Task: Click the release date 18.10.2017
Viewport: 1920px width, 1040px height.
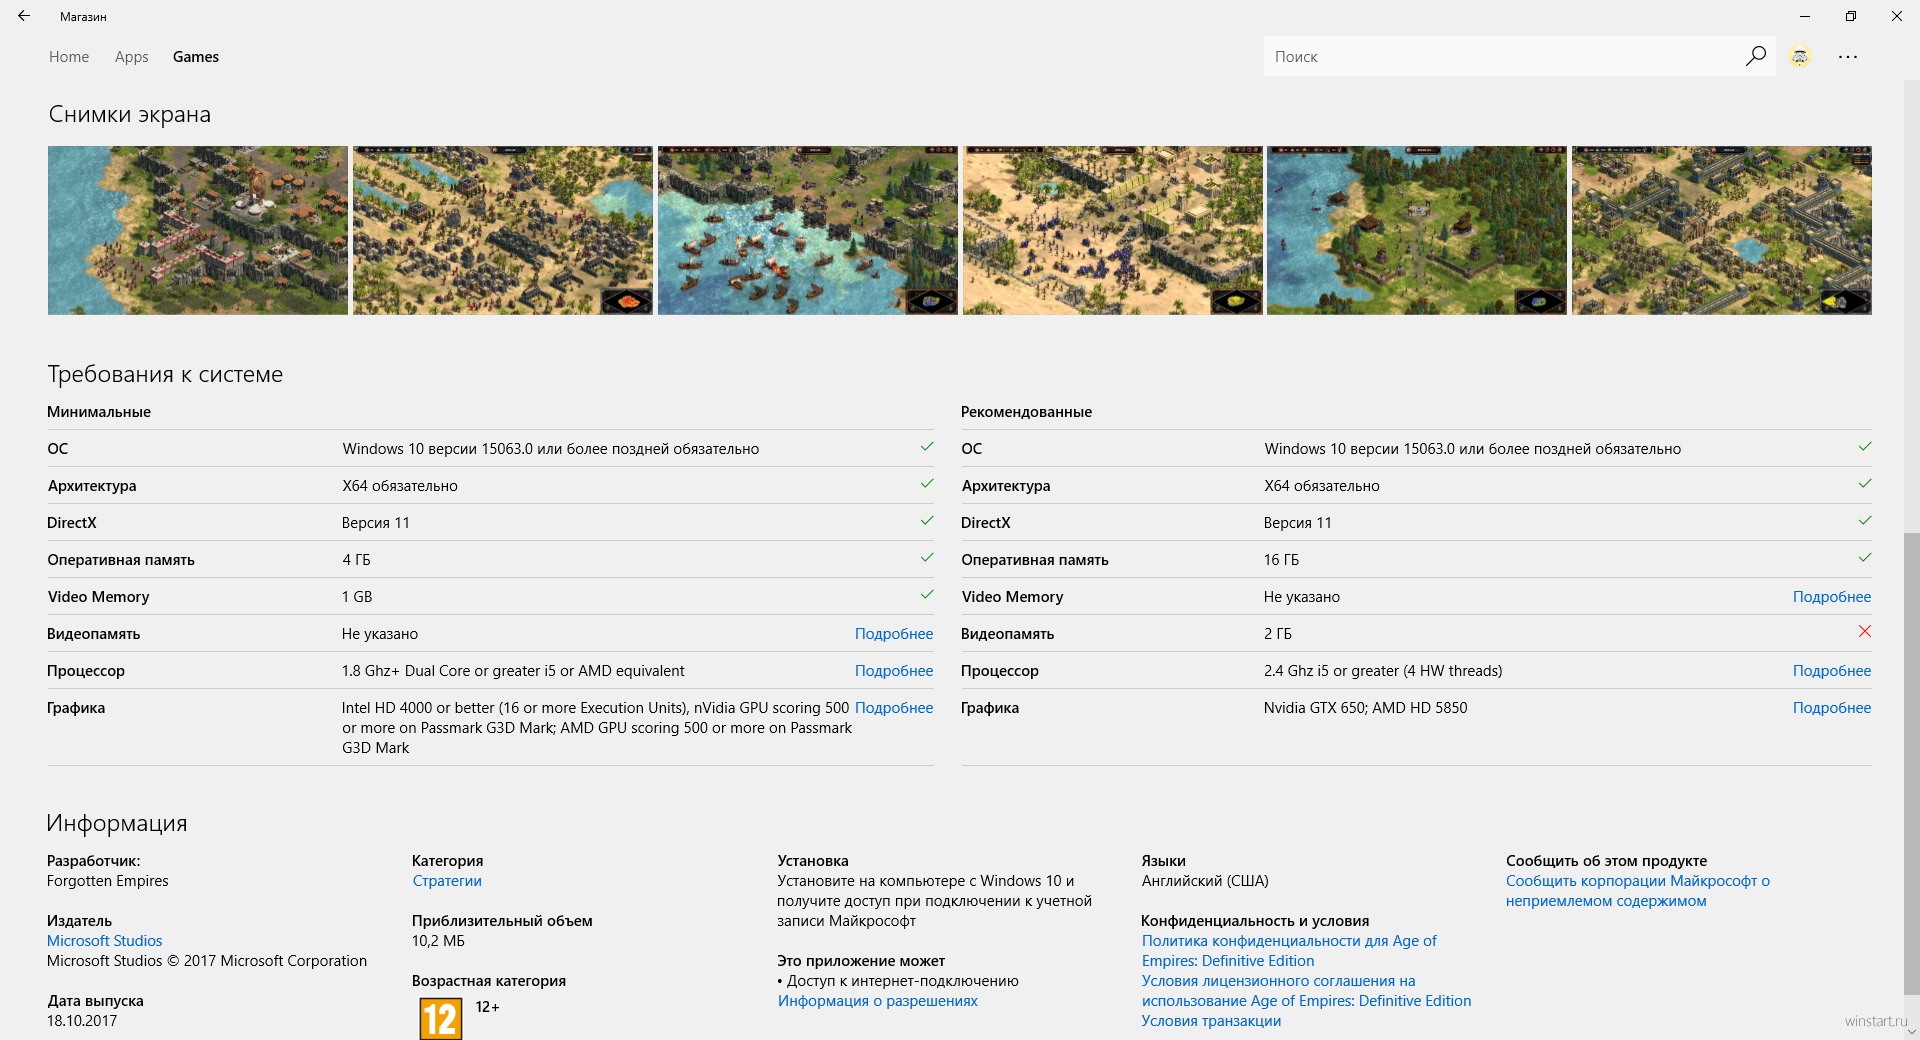Action: [x=82, y=1021]
